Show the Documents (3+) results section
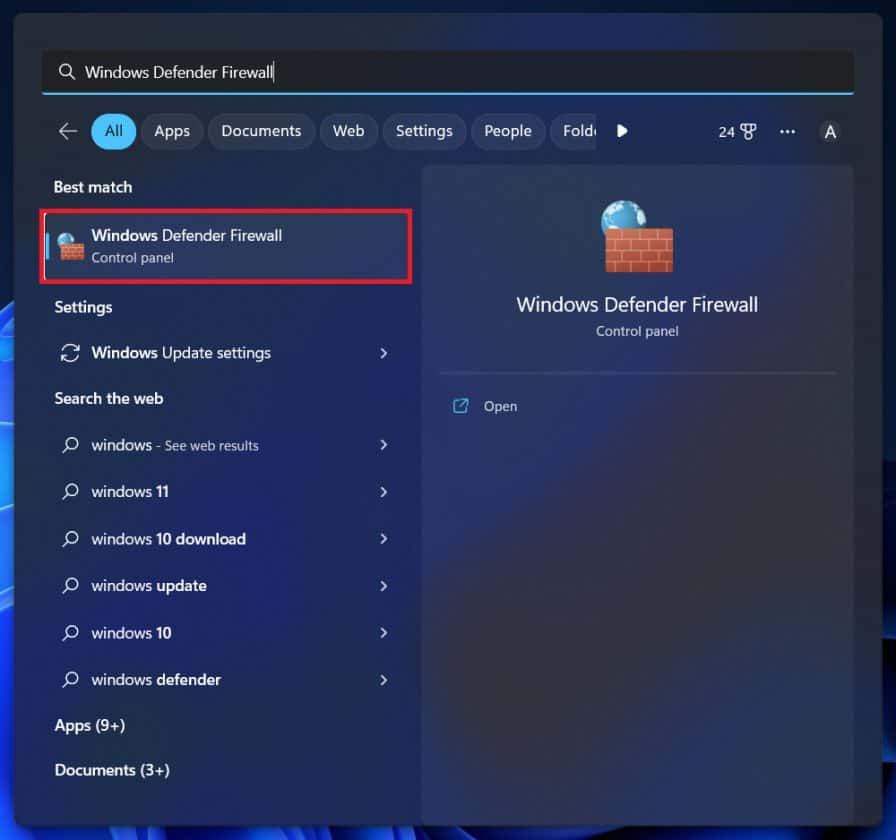The width and height of the screenshot is (896, 840). point(112,770)
